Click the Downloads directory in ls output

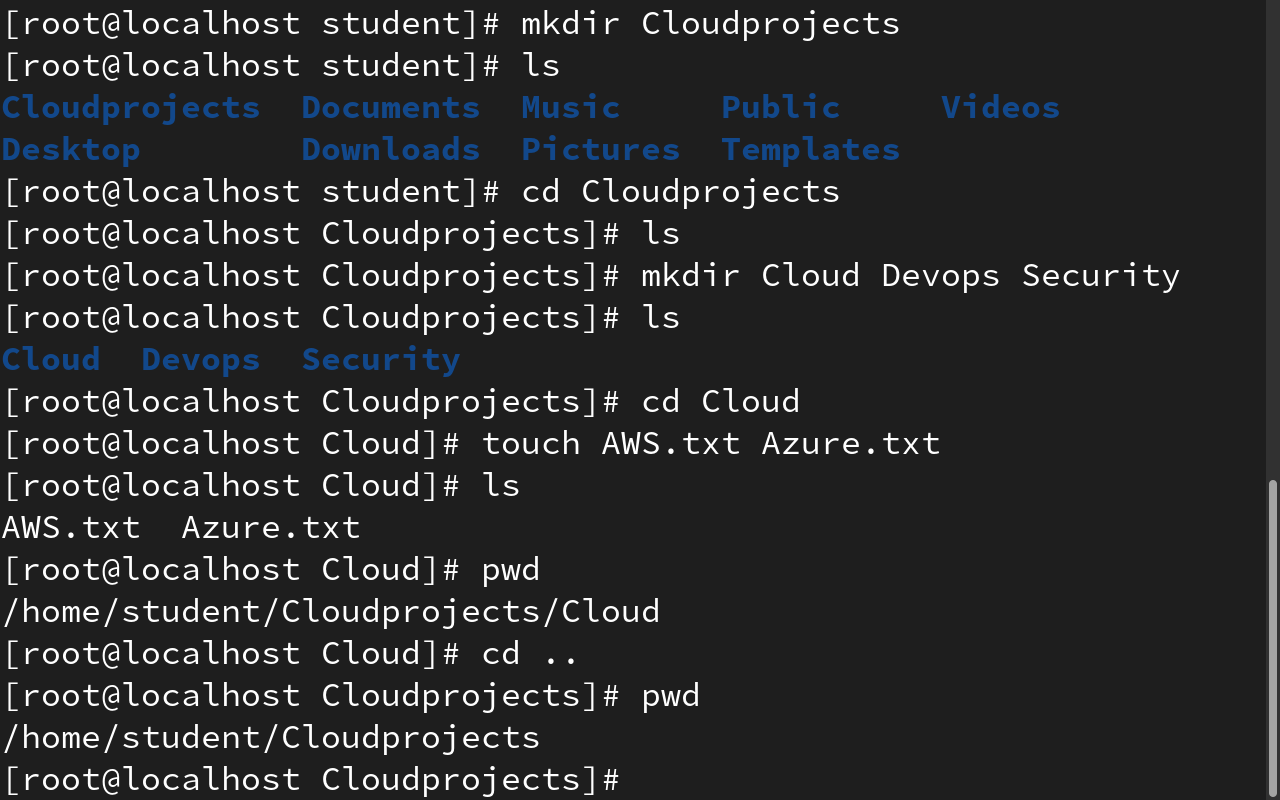point(391,149)
